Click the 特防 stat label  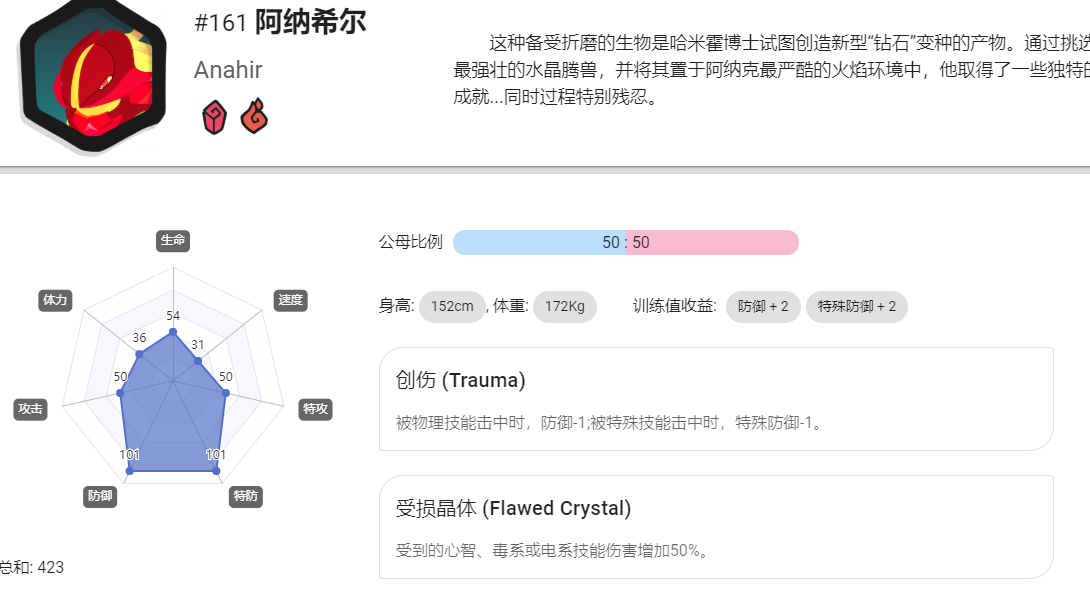245,496
